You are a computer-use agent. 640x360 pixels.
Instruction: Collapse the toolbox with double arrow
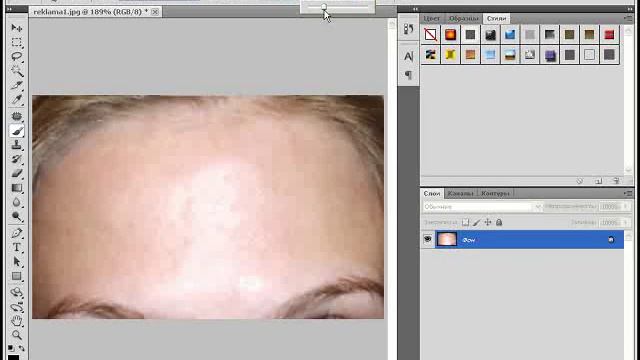9,9
